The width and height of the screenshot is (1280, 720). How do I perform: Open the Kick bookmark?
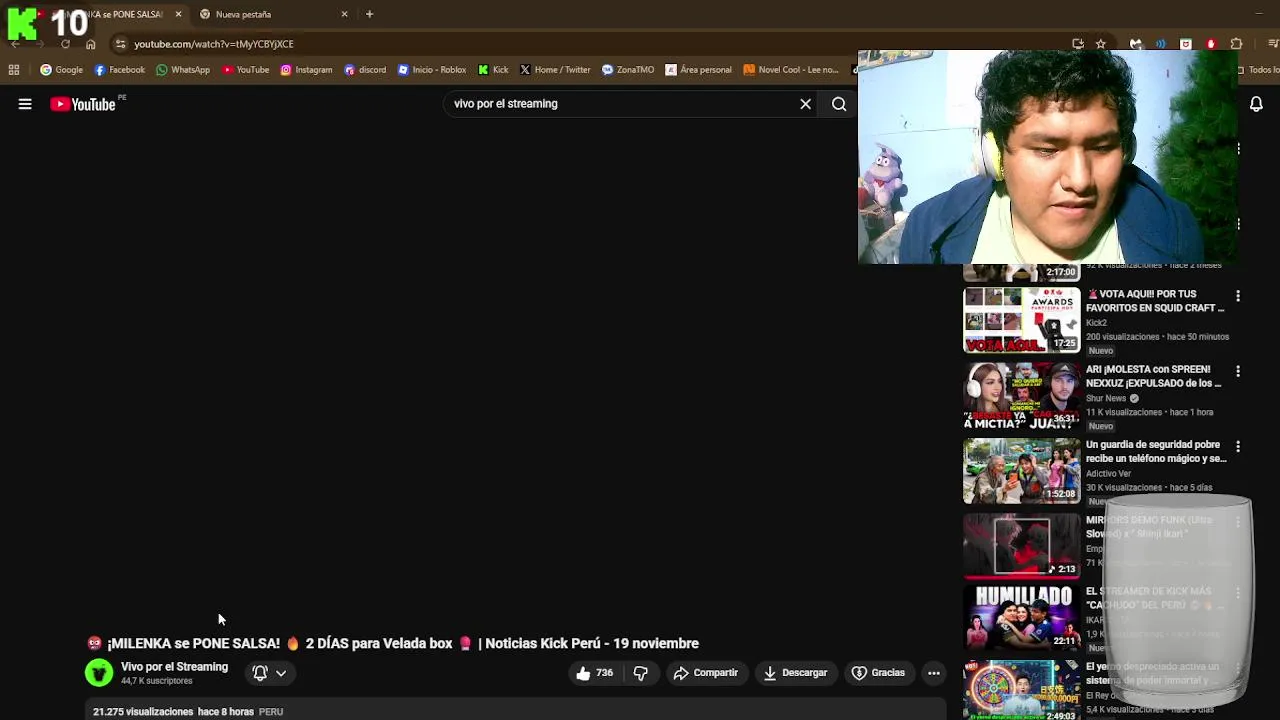(x=493, y=70)
